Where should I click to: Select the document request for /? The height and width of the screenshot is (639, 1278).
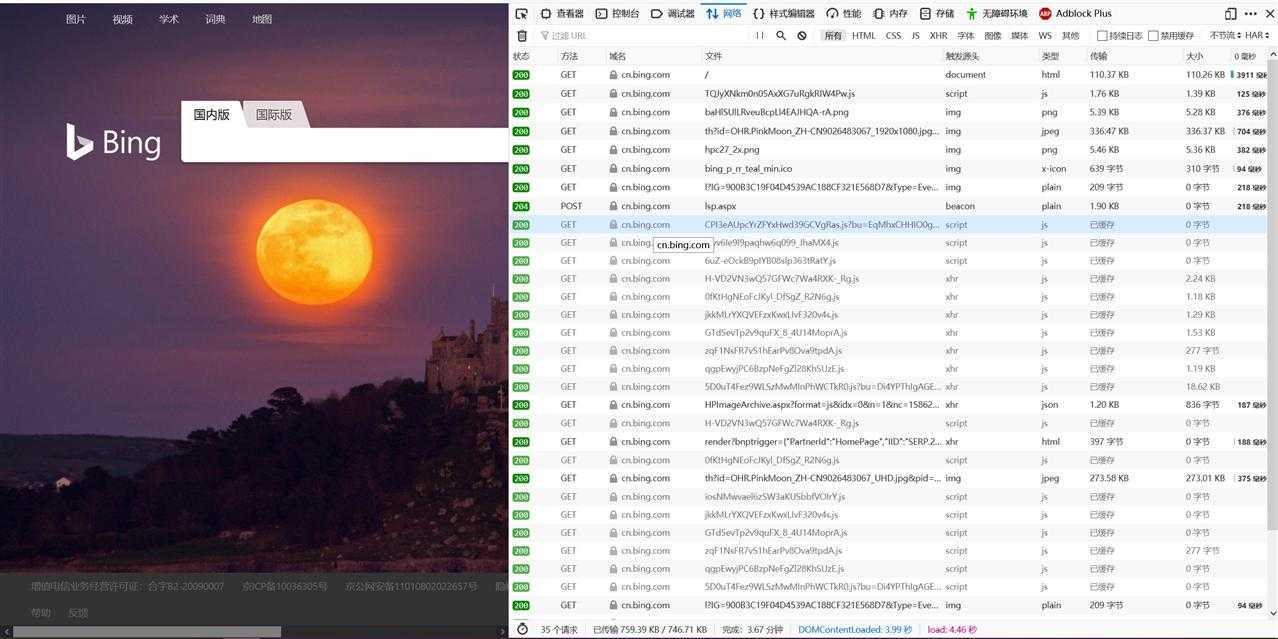point(889,75)
